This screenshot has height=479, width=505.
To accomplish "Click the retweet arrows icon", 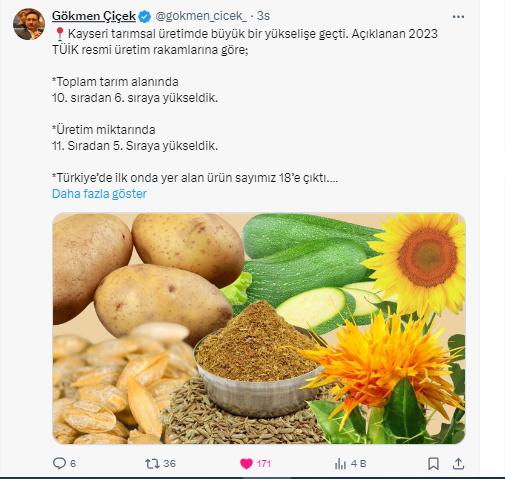I will [152, 464].
